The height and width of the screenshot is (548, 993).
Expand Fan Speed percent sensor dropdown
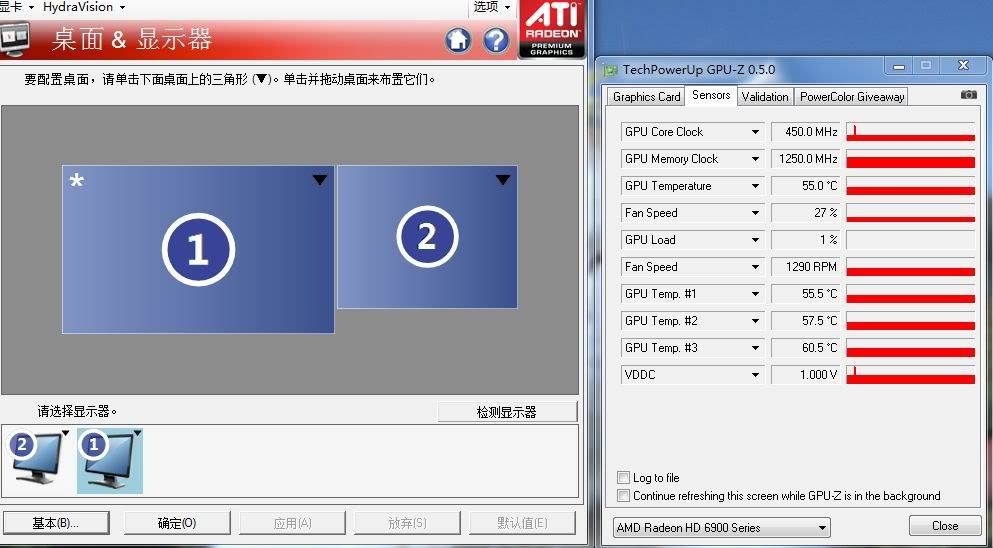[x=755, y=213]
